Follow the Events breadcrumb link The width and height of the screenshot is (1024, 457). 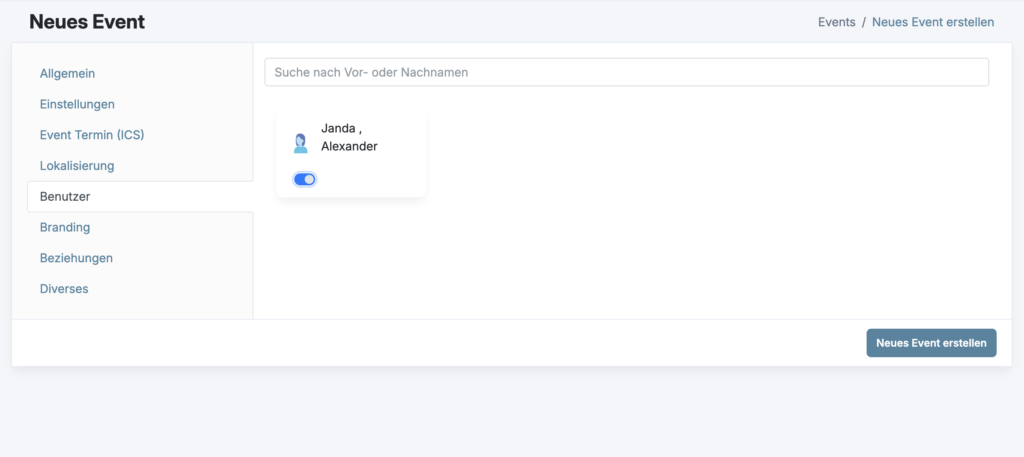click(836, 22)
